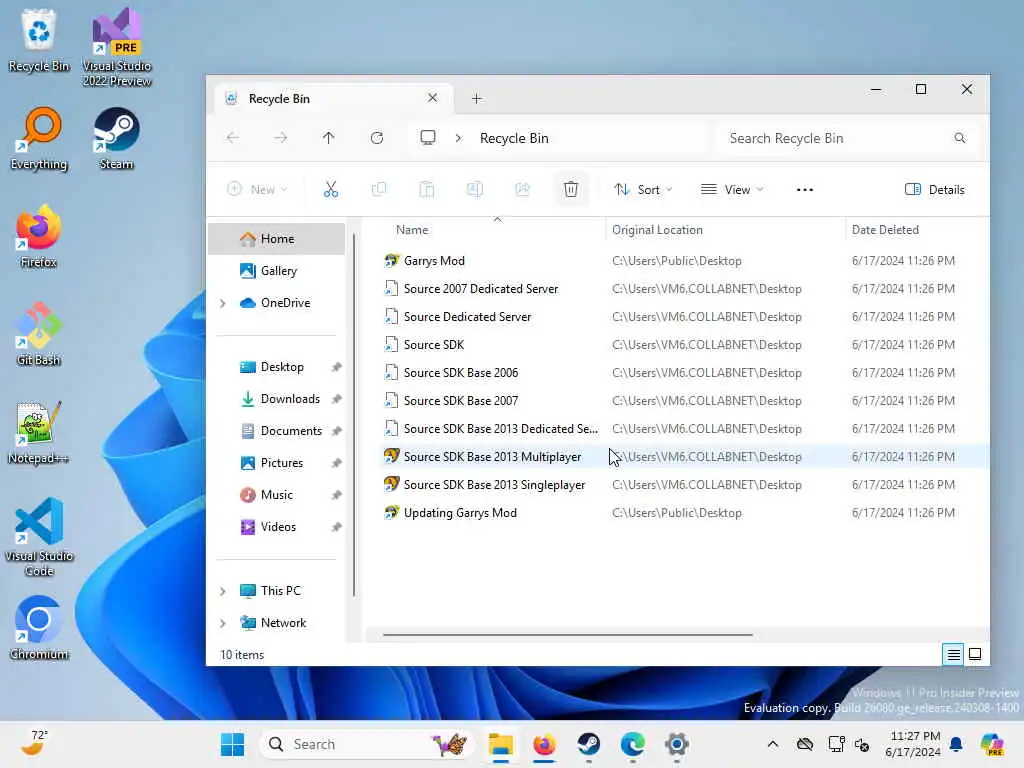Screen dimensions: 1024x768
Task: Open the View dropdown
Action: tap(732, 189)
